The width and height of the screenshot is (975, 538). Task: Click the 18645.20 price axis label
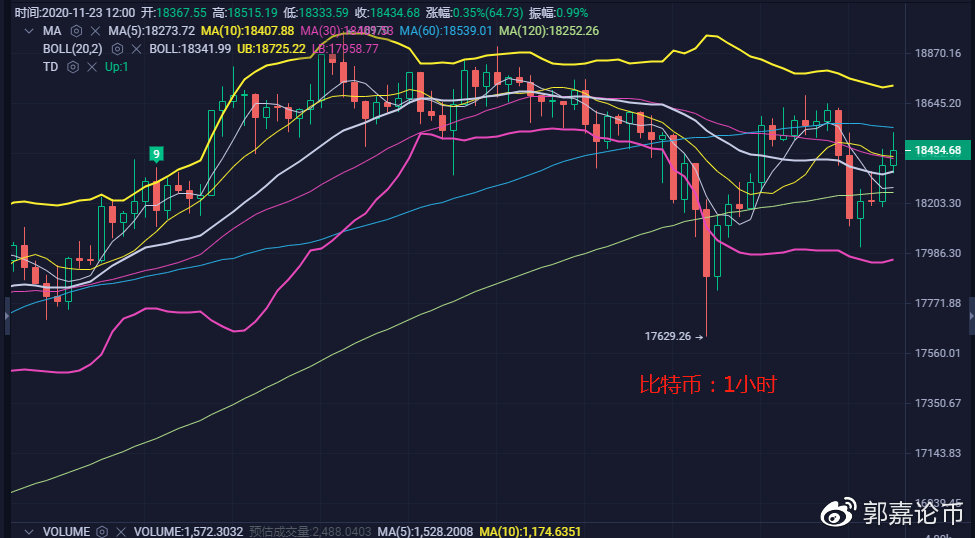pos(938,103)
